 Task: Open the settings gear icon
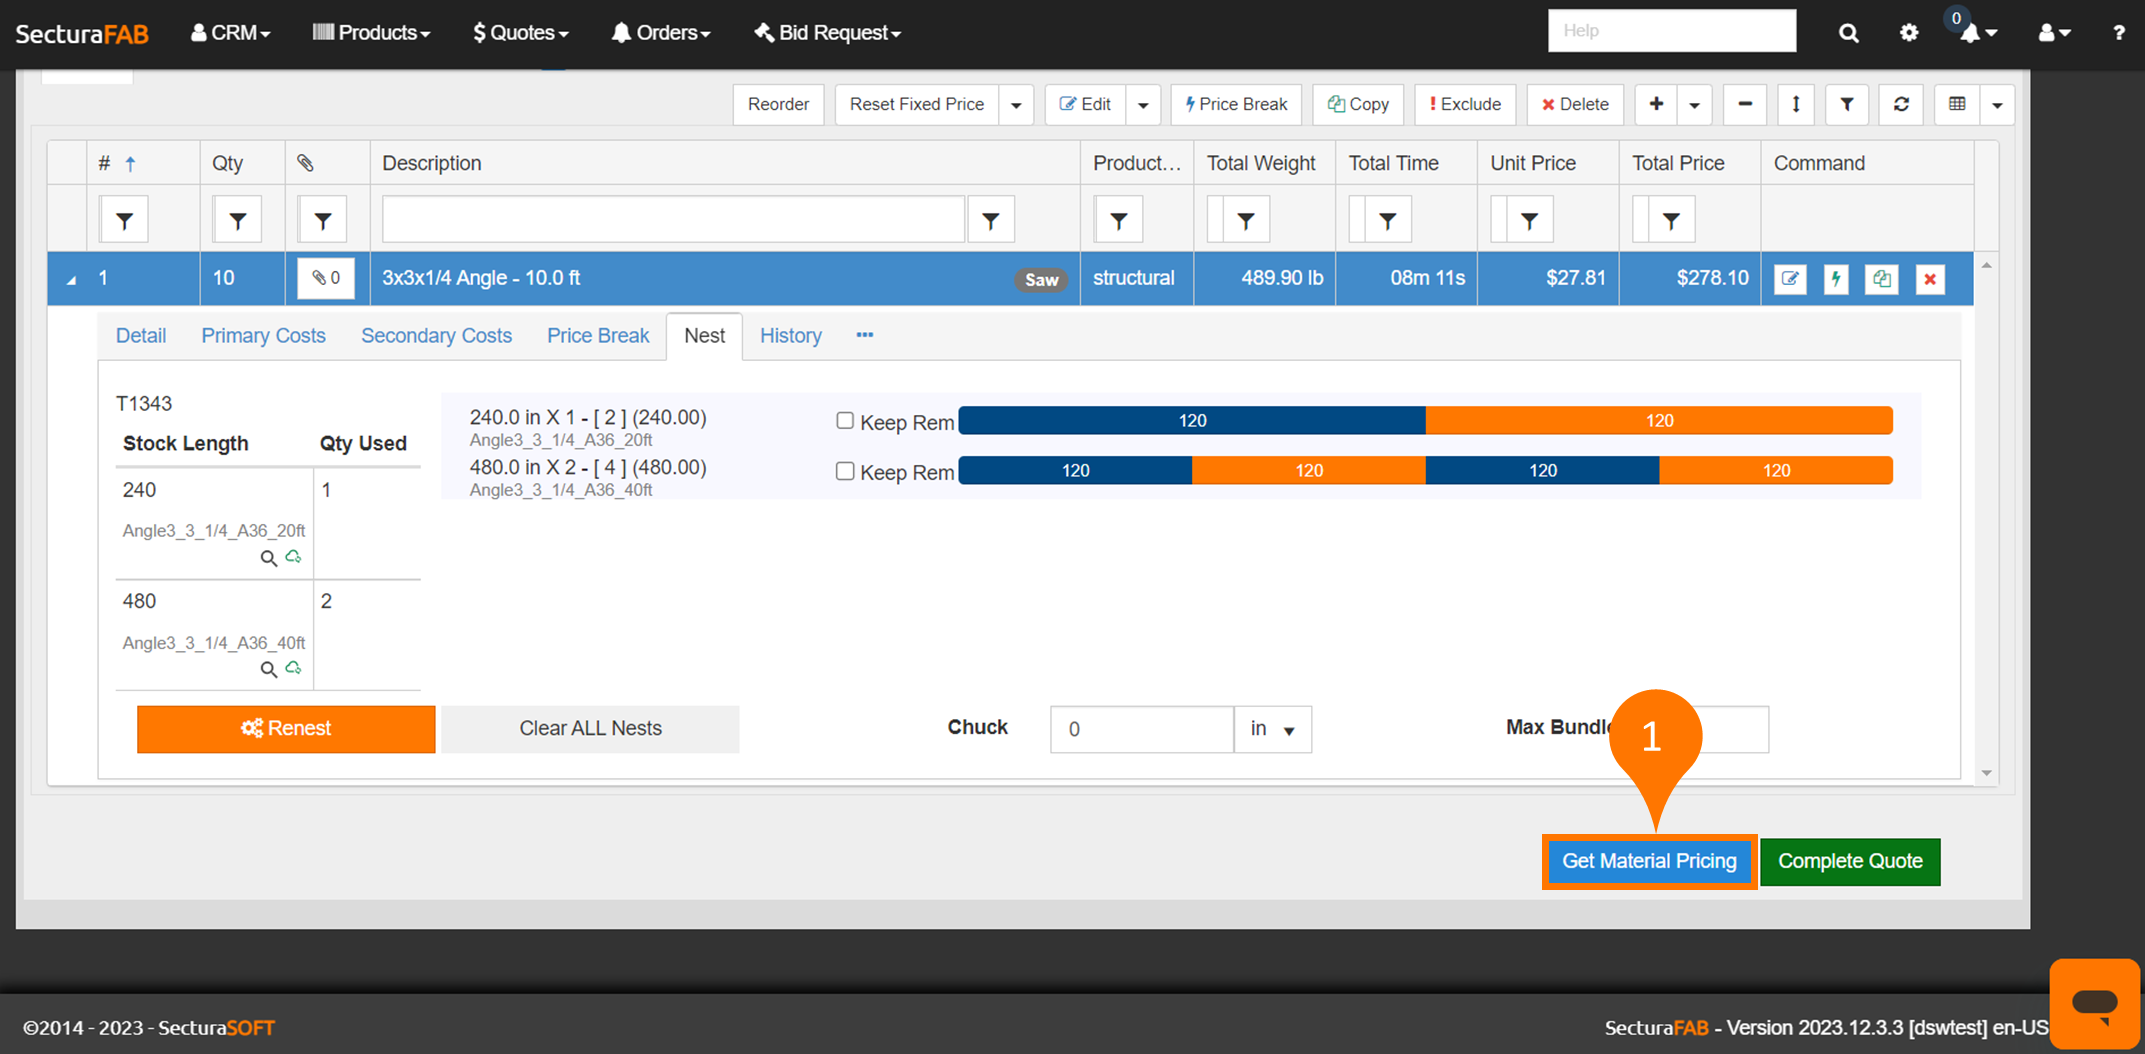[1909, 33]
